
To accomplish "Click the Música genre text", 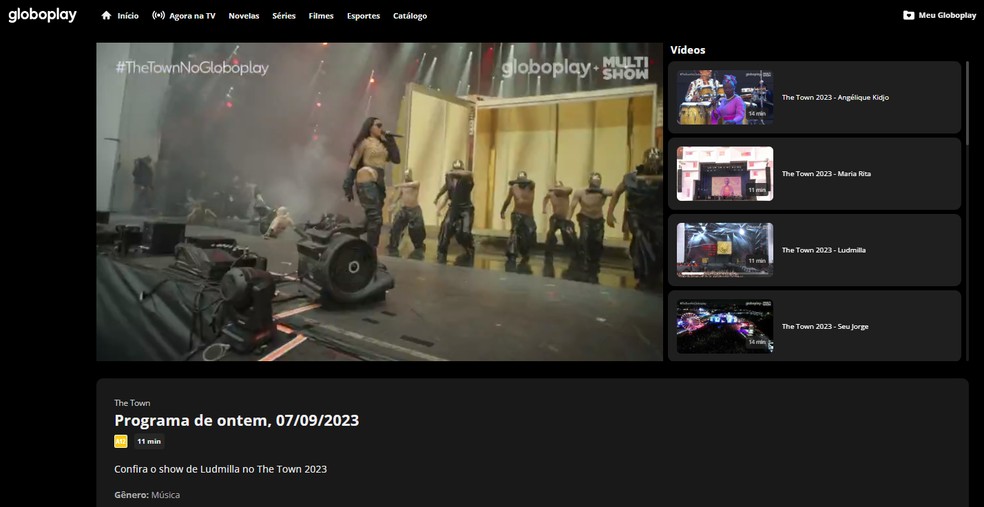I will (166, 495).
